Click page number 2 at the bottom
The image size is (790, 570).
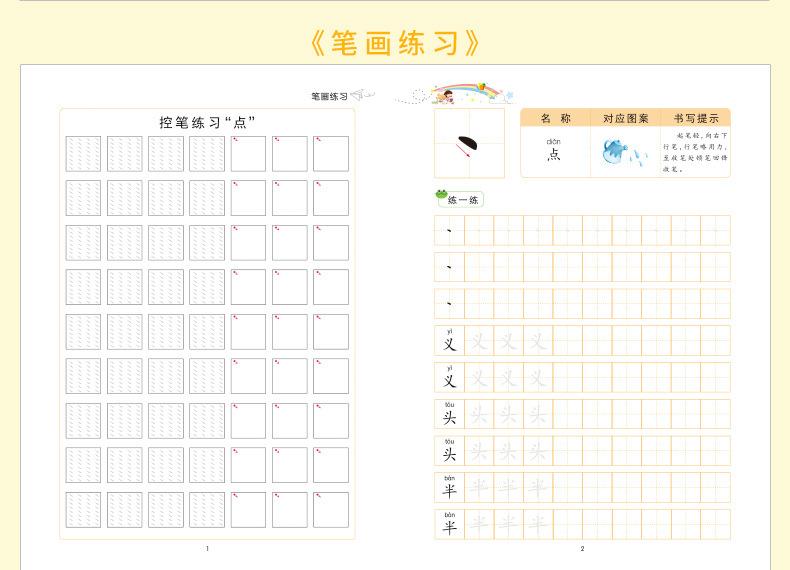click(x=582, y=549)
